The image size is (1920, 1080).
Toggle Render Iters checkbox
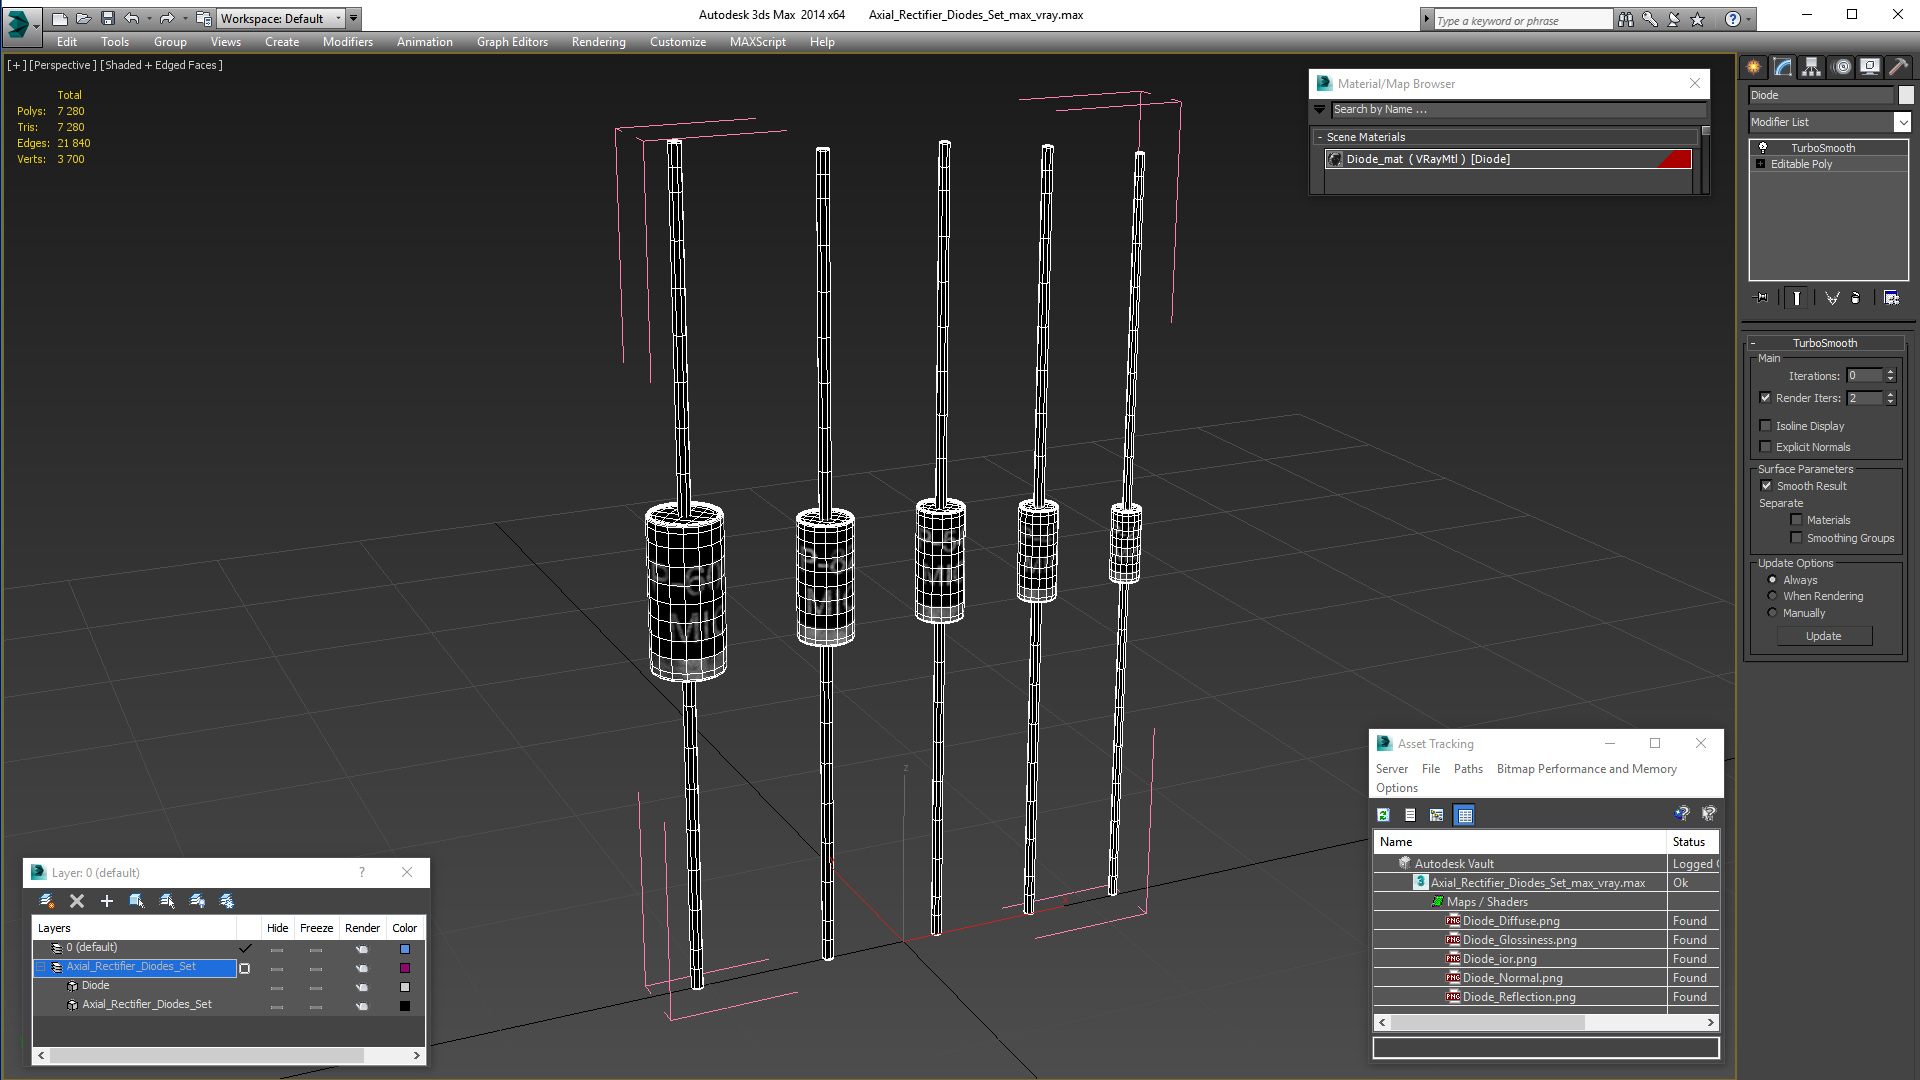pos(1766,397)
